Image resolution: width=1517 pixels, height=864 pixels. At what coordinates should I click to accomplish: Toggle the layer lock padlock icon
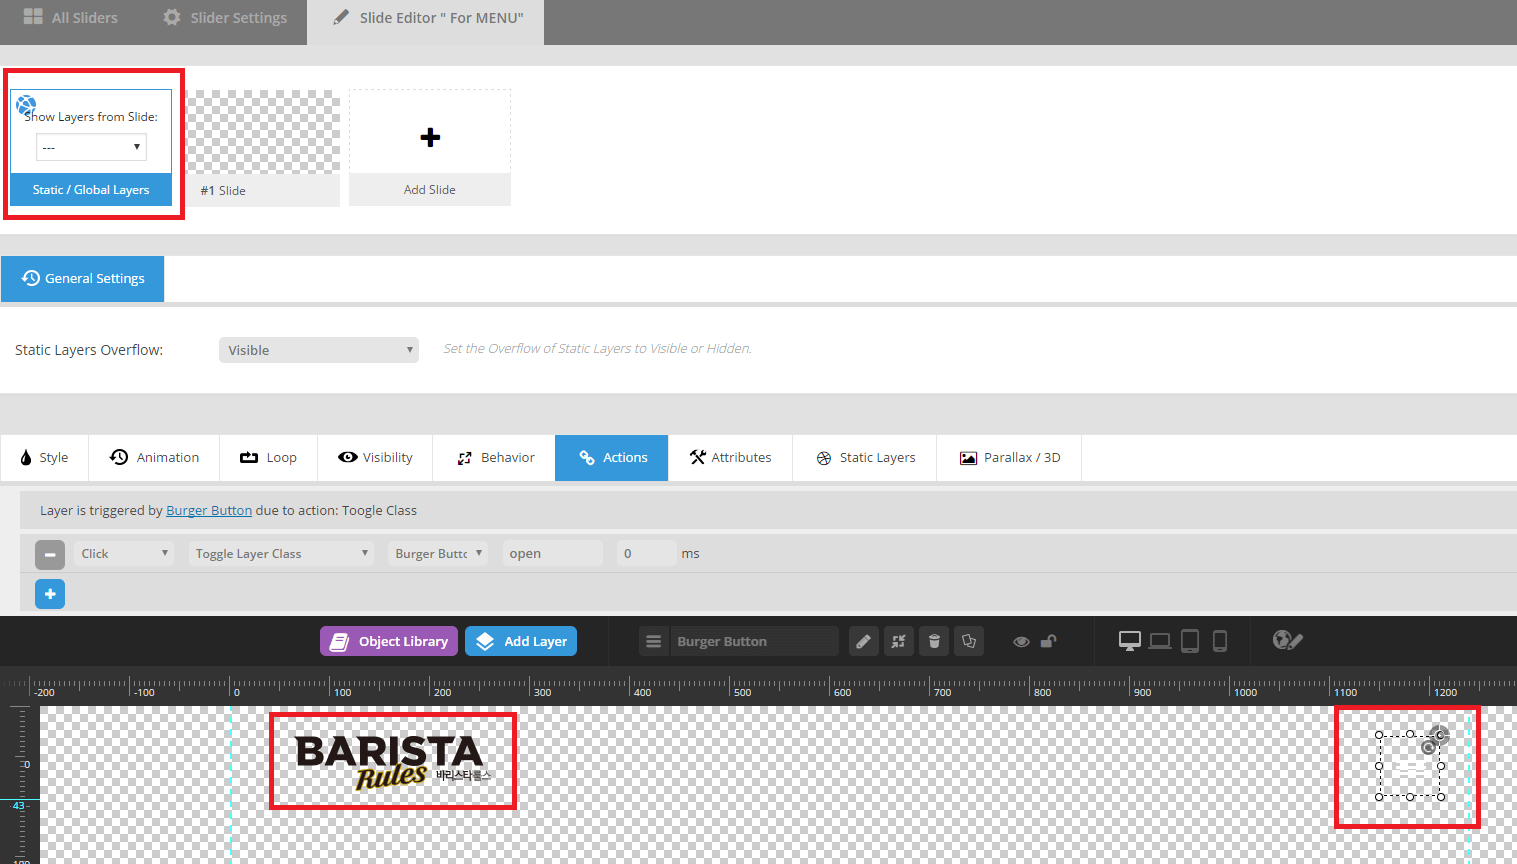pos(1048,641)
